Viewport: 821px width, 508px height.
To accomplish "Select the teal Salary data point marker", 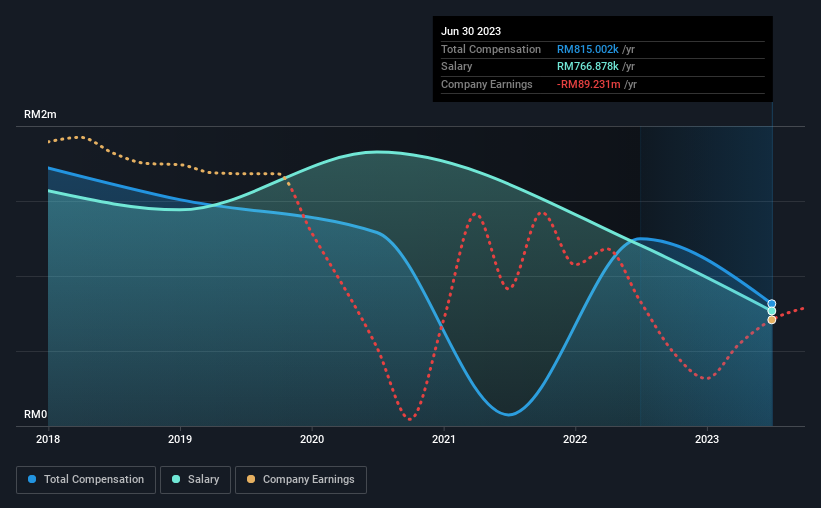I will click(x=772, y=311).
